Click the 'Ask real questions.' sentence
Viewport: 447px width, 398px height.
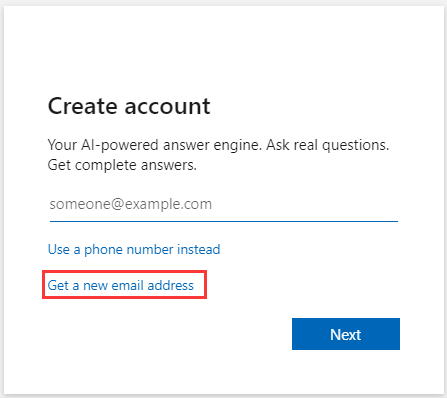point(327,145)
